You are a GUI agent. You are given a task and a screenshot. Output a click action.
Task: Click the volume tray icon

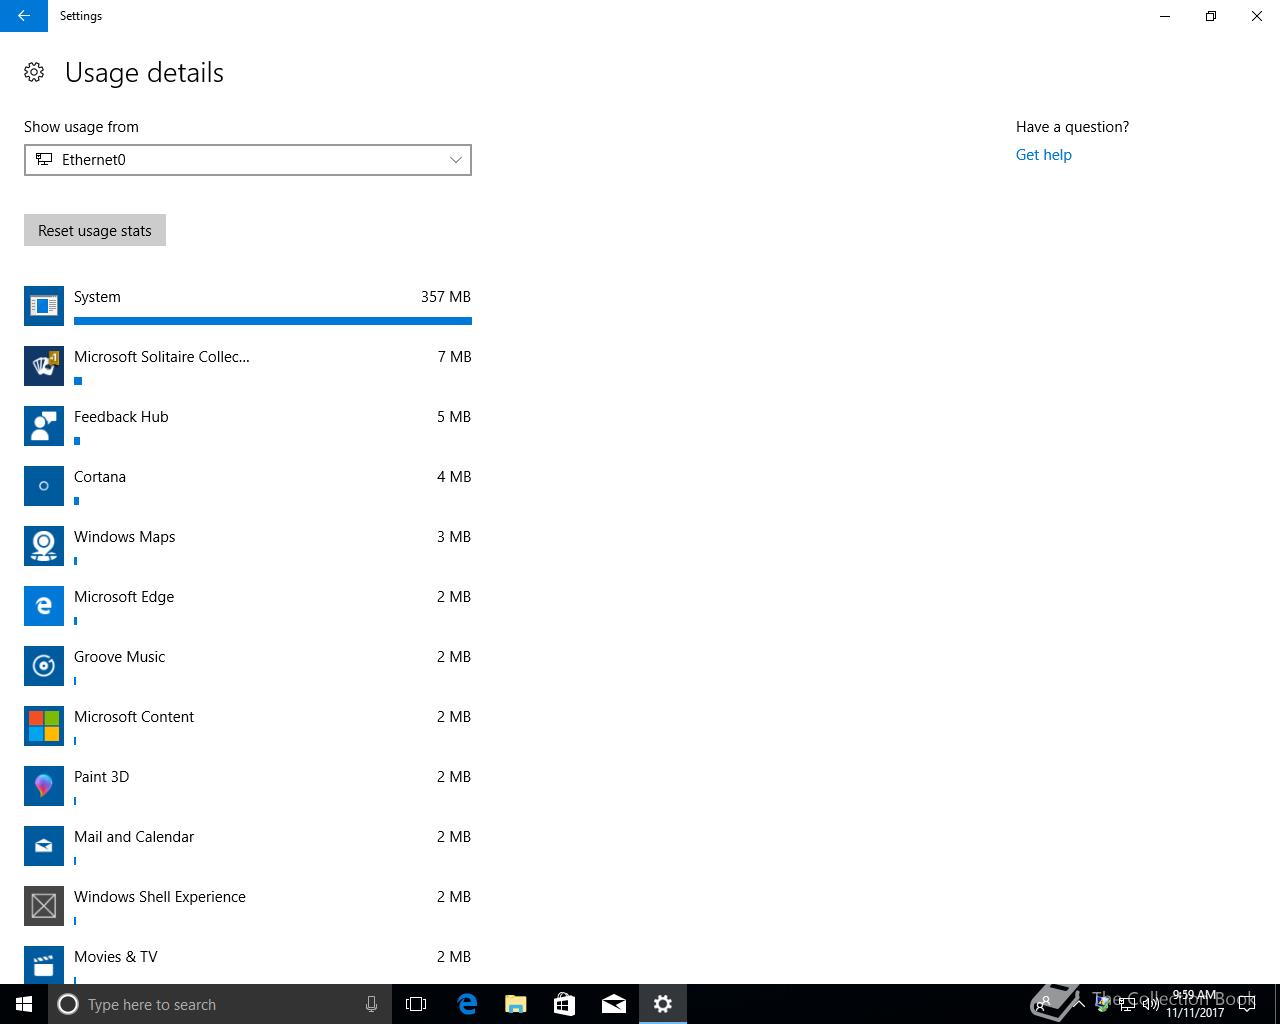(x=1150, y=1004)
